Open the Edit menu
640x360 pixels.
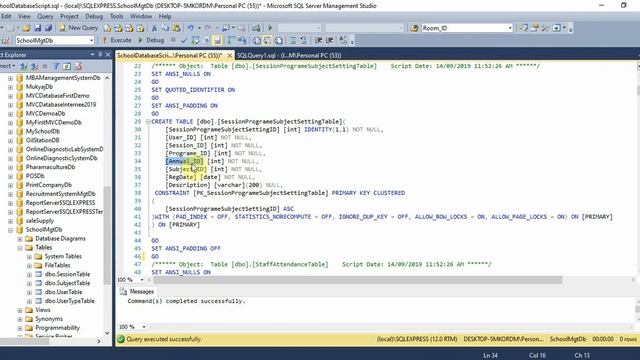coord(6,16)
